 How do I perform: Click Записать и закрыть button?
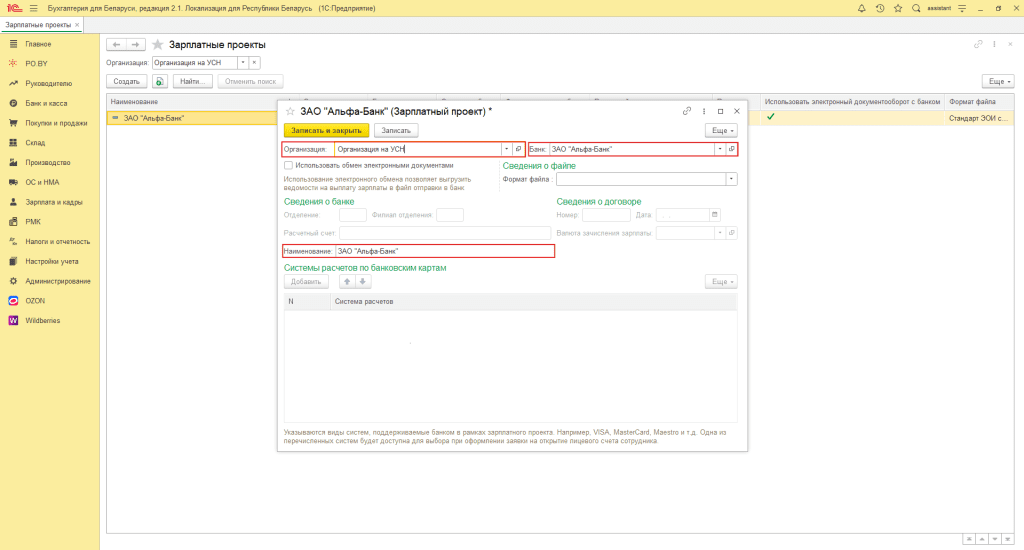click(327, 131)
